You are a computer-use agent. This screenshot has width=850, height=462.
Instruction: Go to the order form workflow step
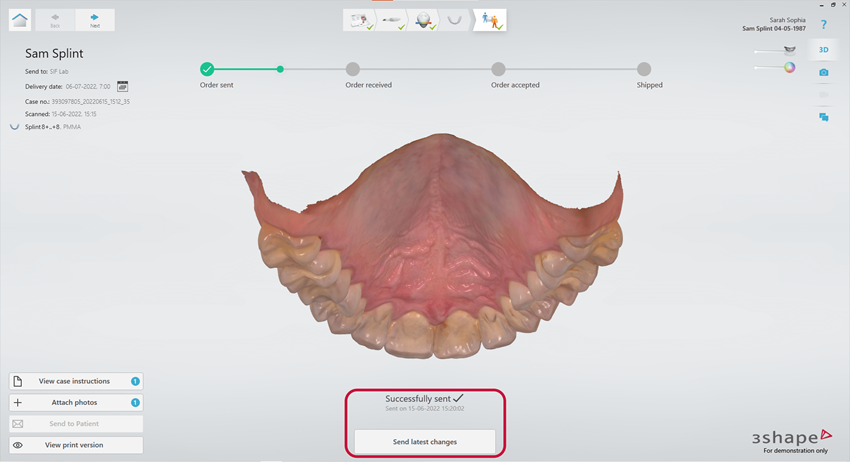pyautogui.click(x=358, y=20)
